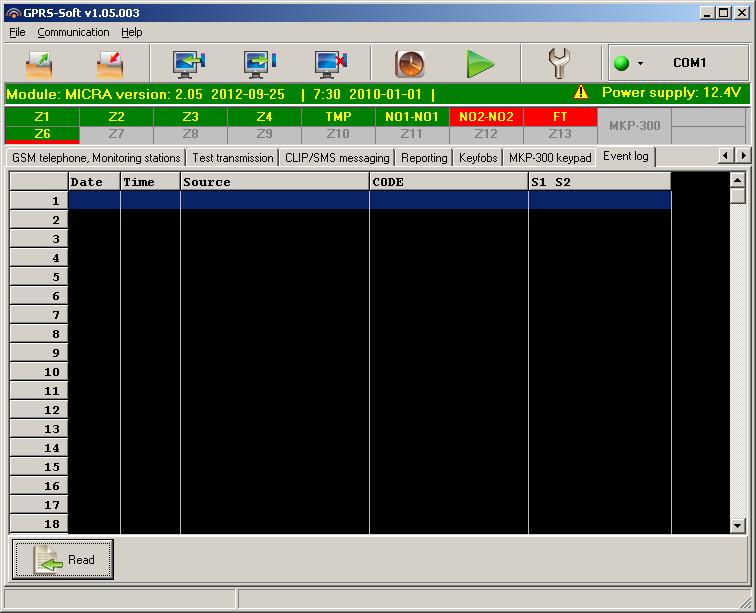The width and height of the screenshot is (756, 613).
Task: Switch to Test transmission tab
Action: (233, 158)
